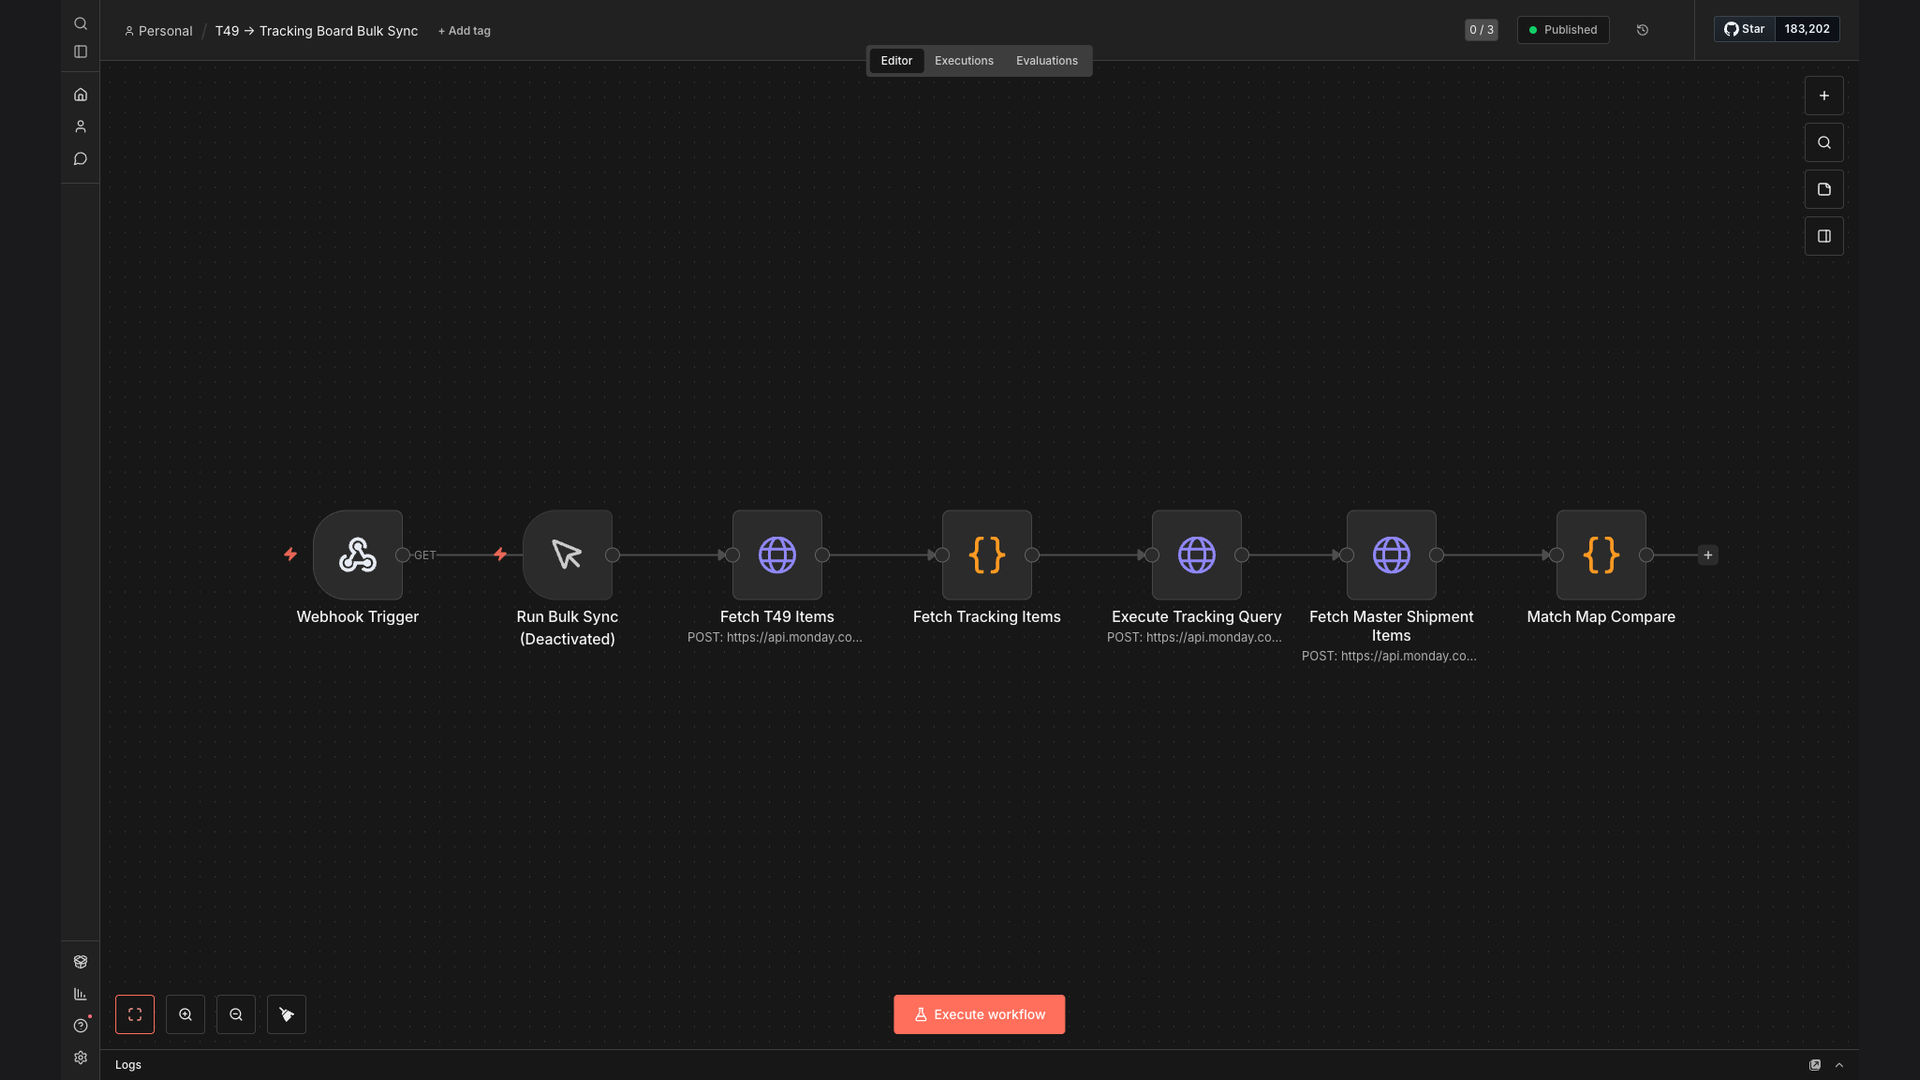Open the Help question mark icon

pos(80,1026)
